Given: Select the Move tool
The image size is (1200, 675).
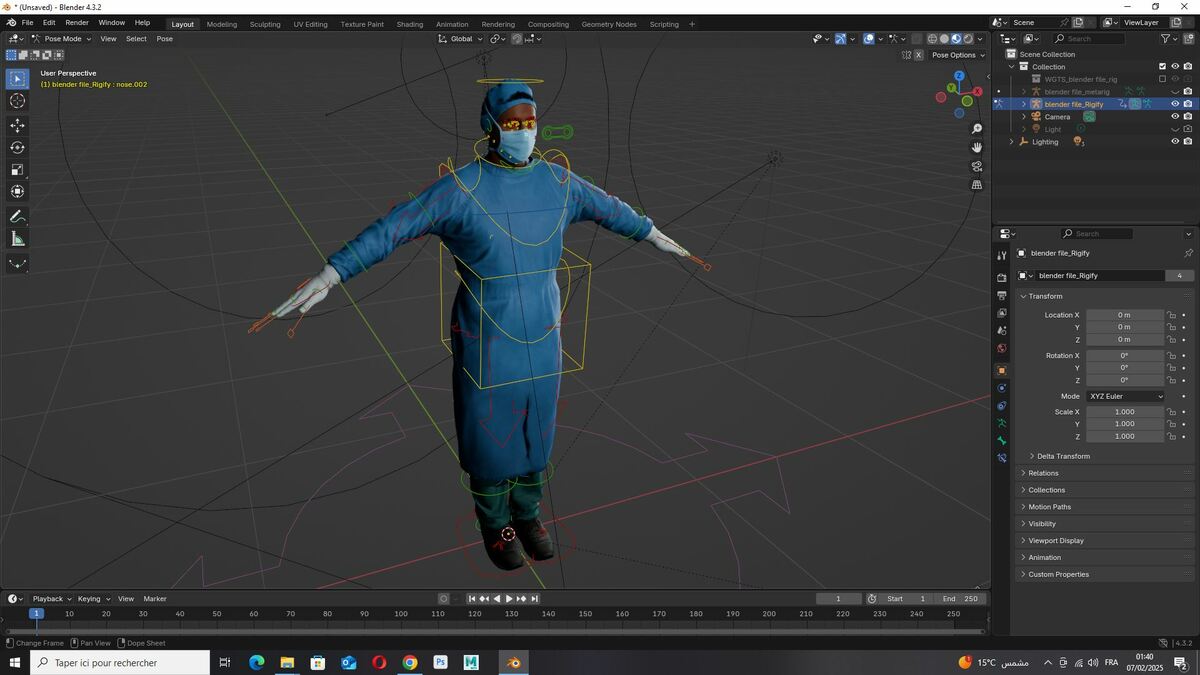Looking at the screenshot, I should coord(17,126).
